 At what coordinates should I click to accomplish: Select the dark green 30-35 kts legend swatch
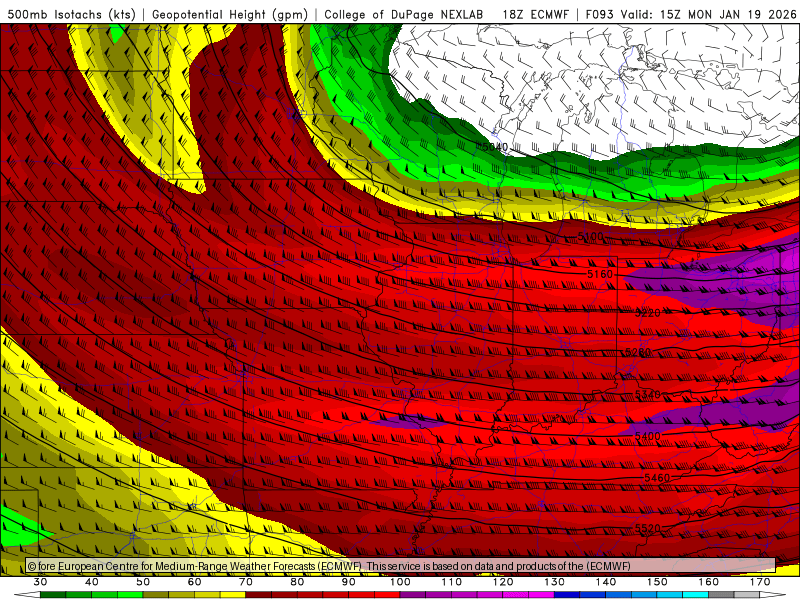tap(53, 595)
